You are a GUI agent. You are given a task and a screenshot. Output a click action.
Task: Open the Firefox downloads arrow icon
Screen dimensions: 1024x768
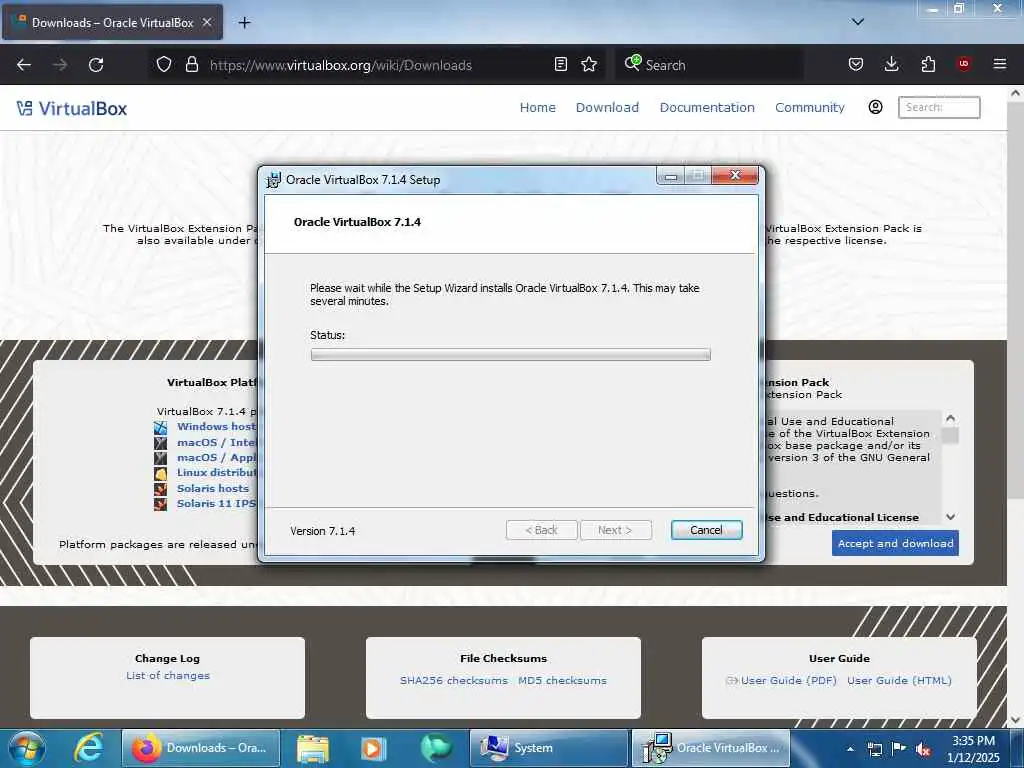[891, 65]
